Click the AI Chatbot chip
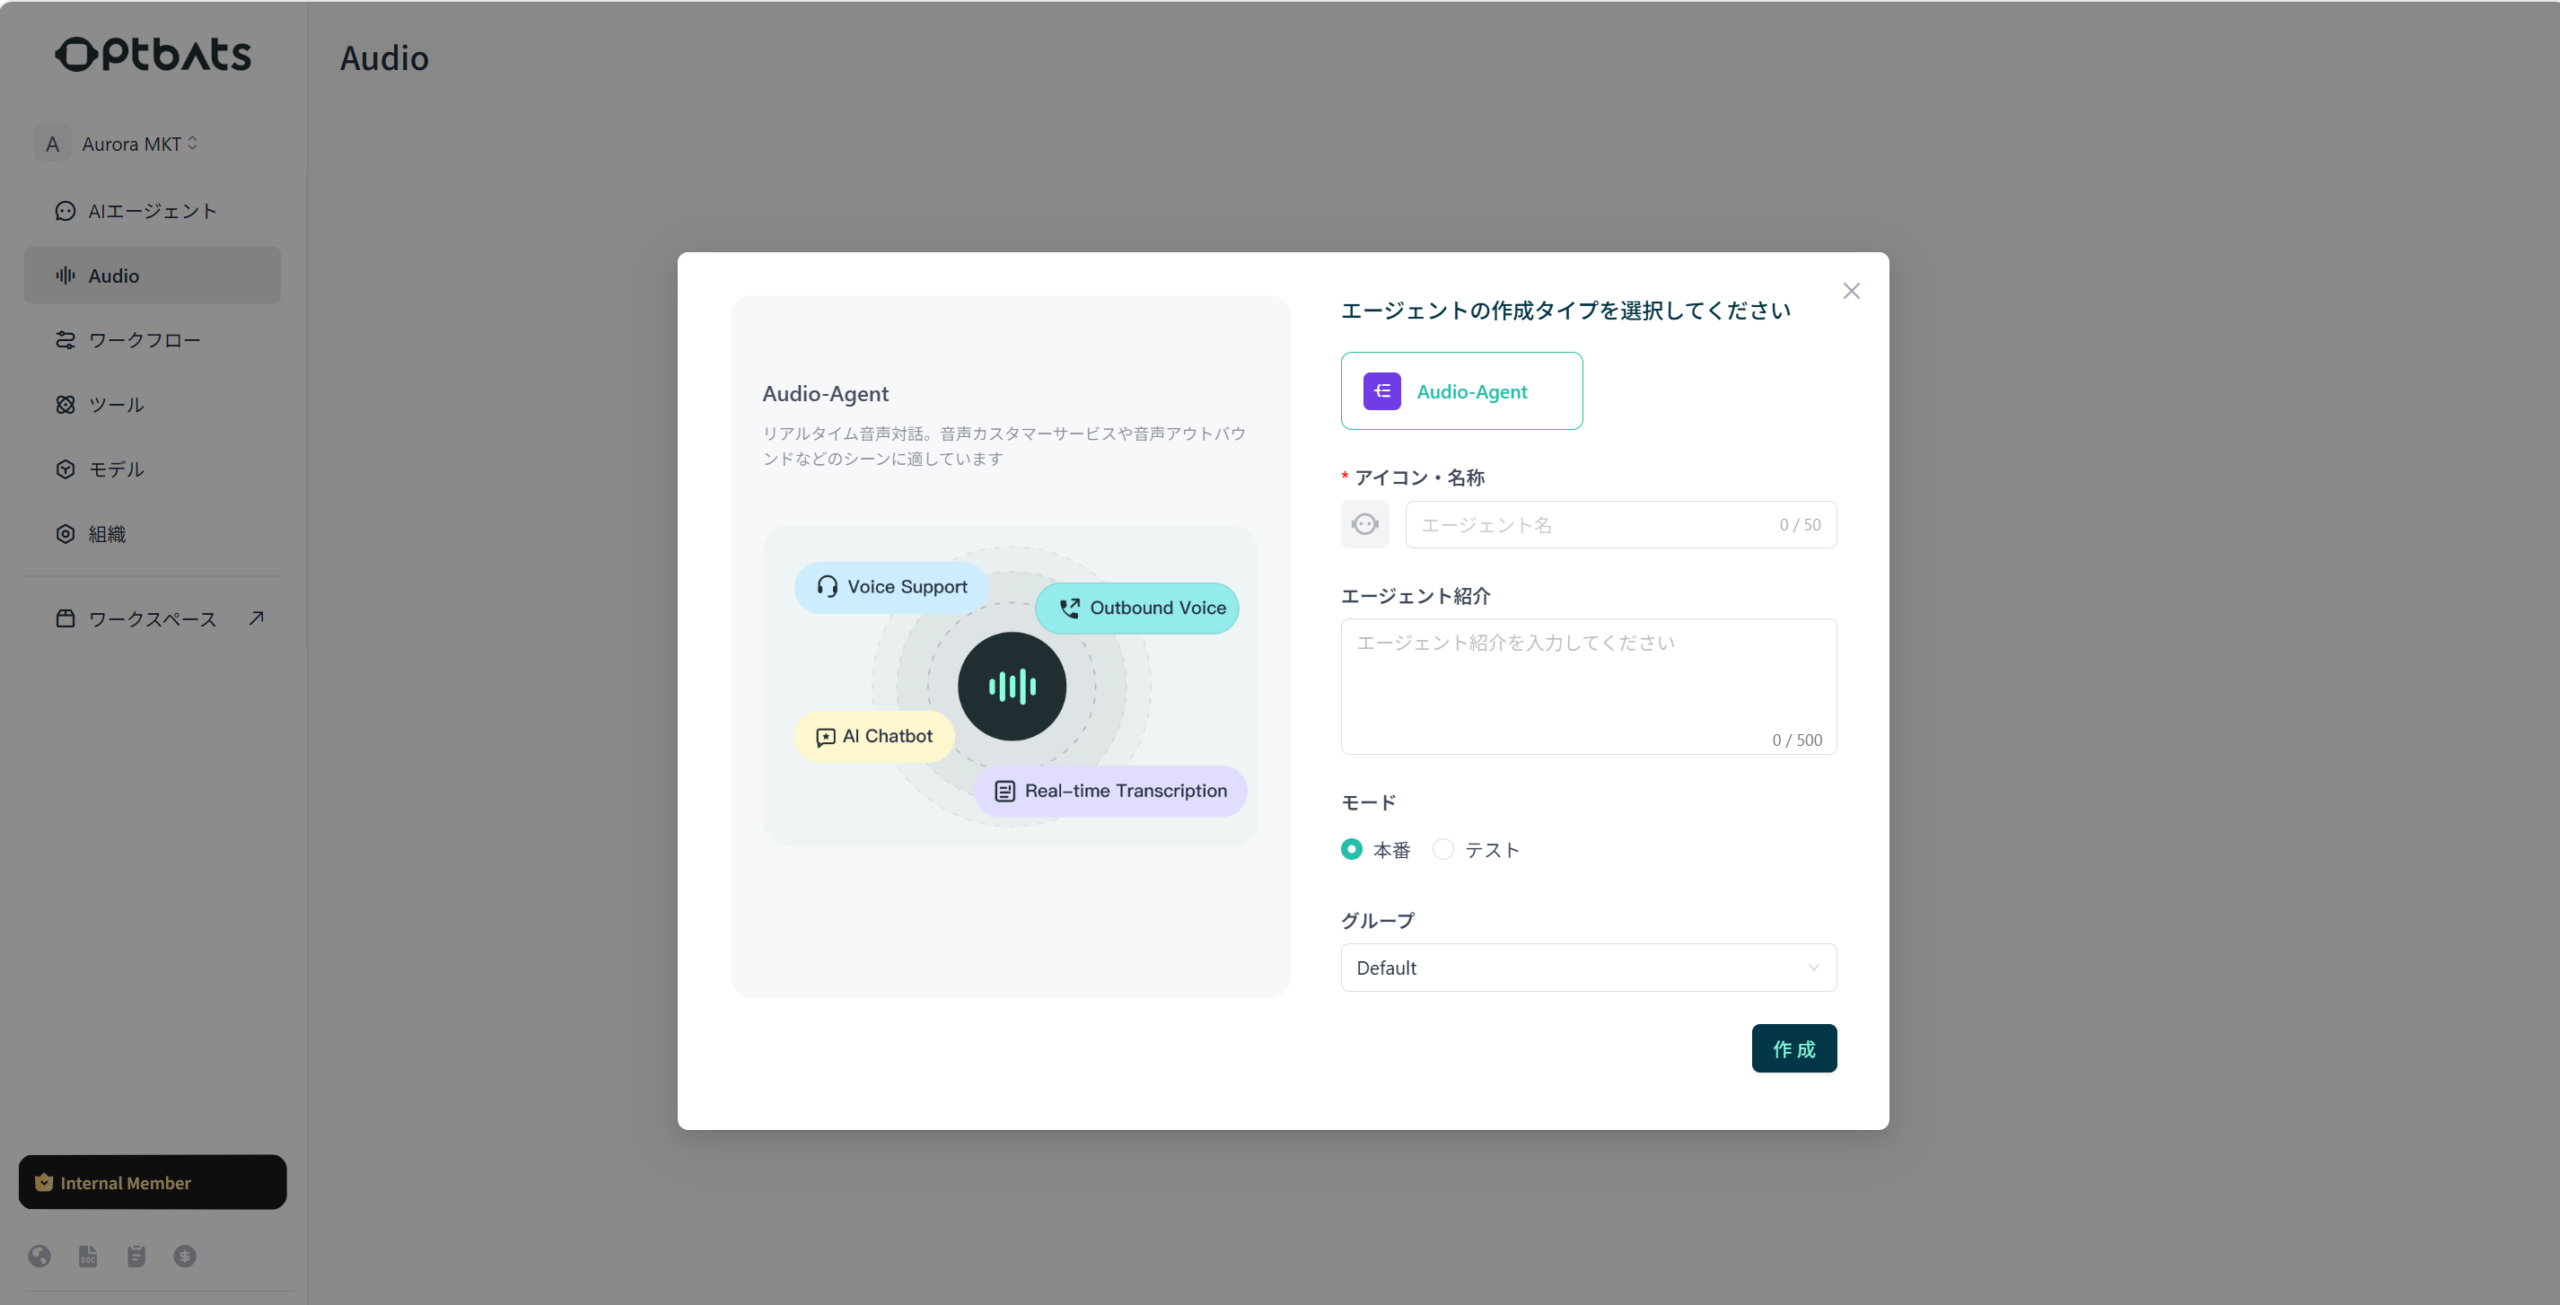The width and height of the screenshot is (2560, 1305). coord(874,737)
